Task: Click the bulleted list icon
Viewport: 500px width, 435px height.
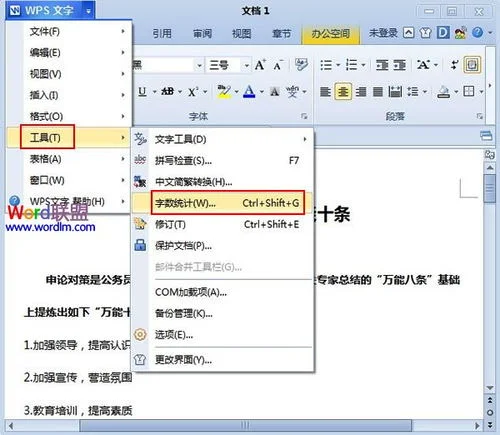Action: pos(326,65)
